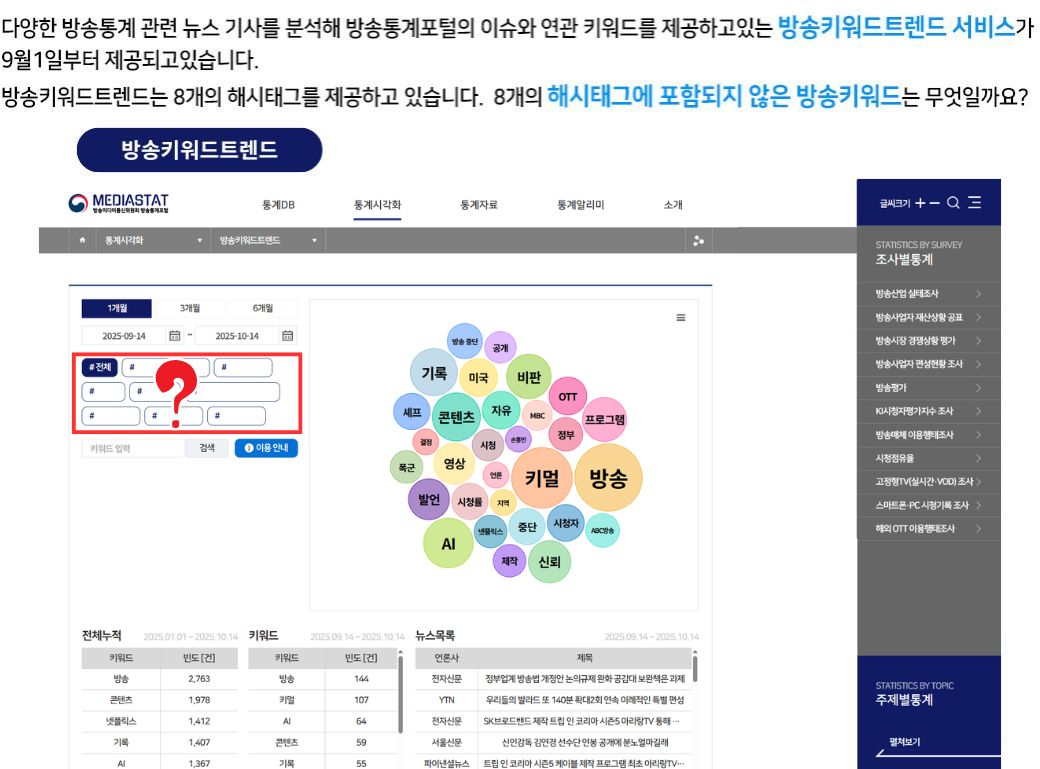The width and height of the screenshot is (1040, 769).
Task: Click the 키멀 keyword bubble
Action: click(x=547, y=478)
